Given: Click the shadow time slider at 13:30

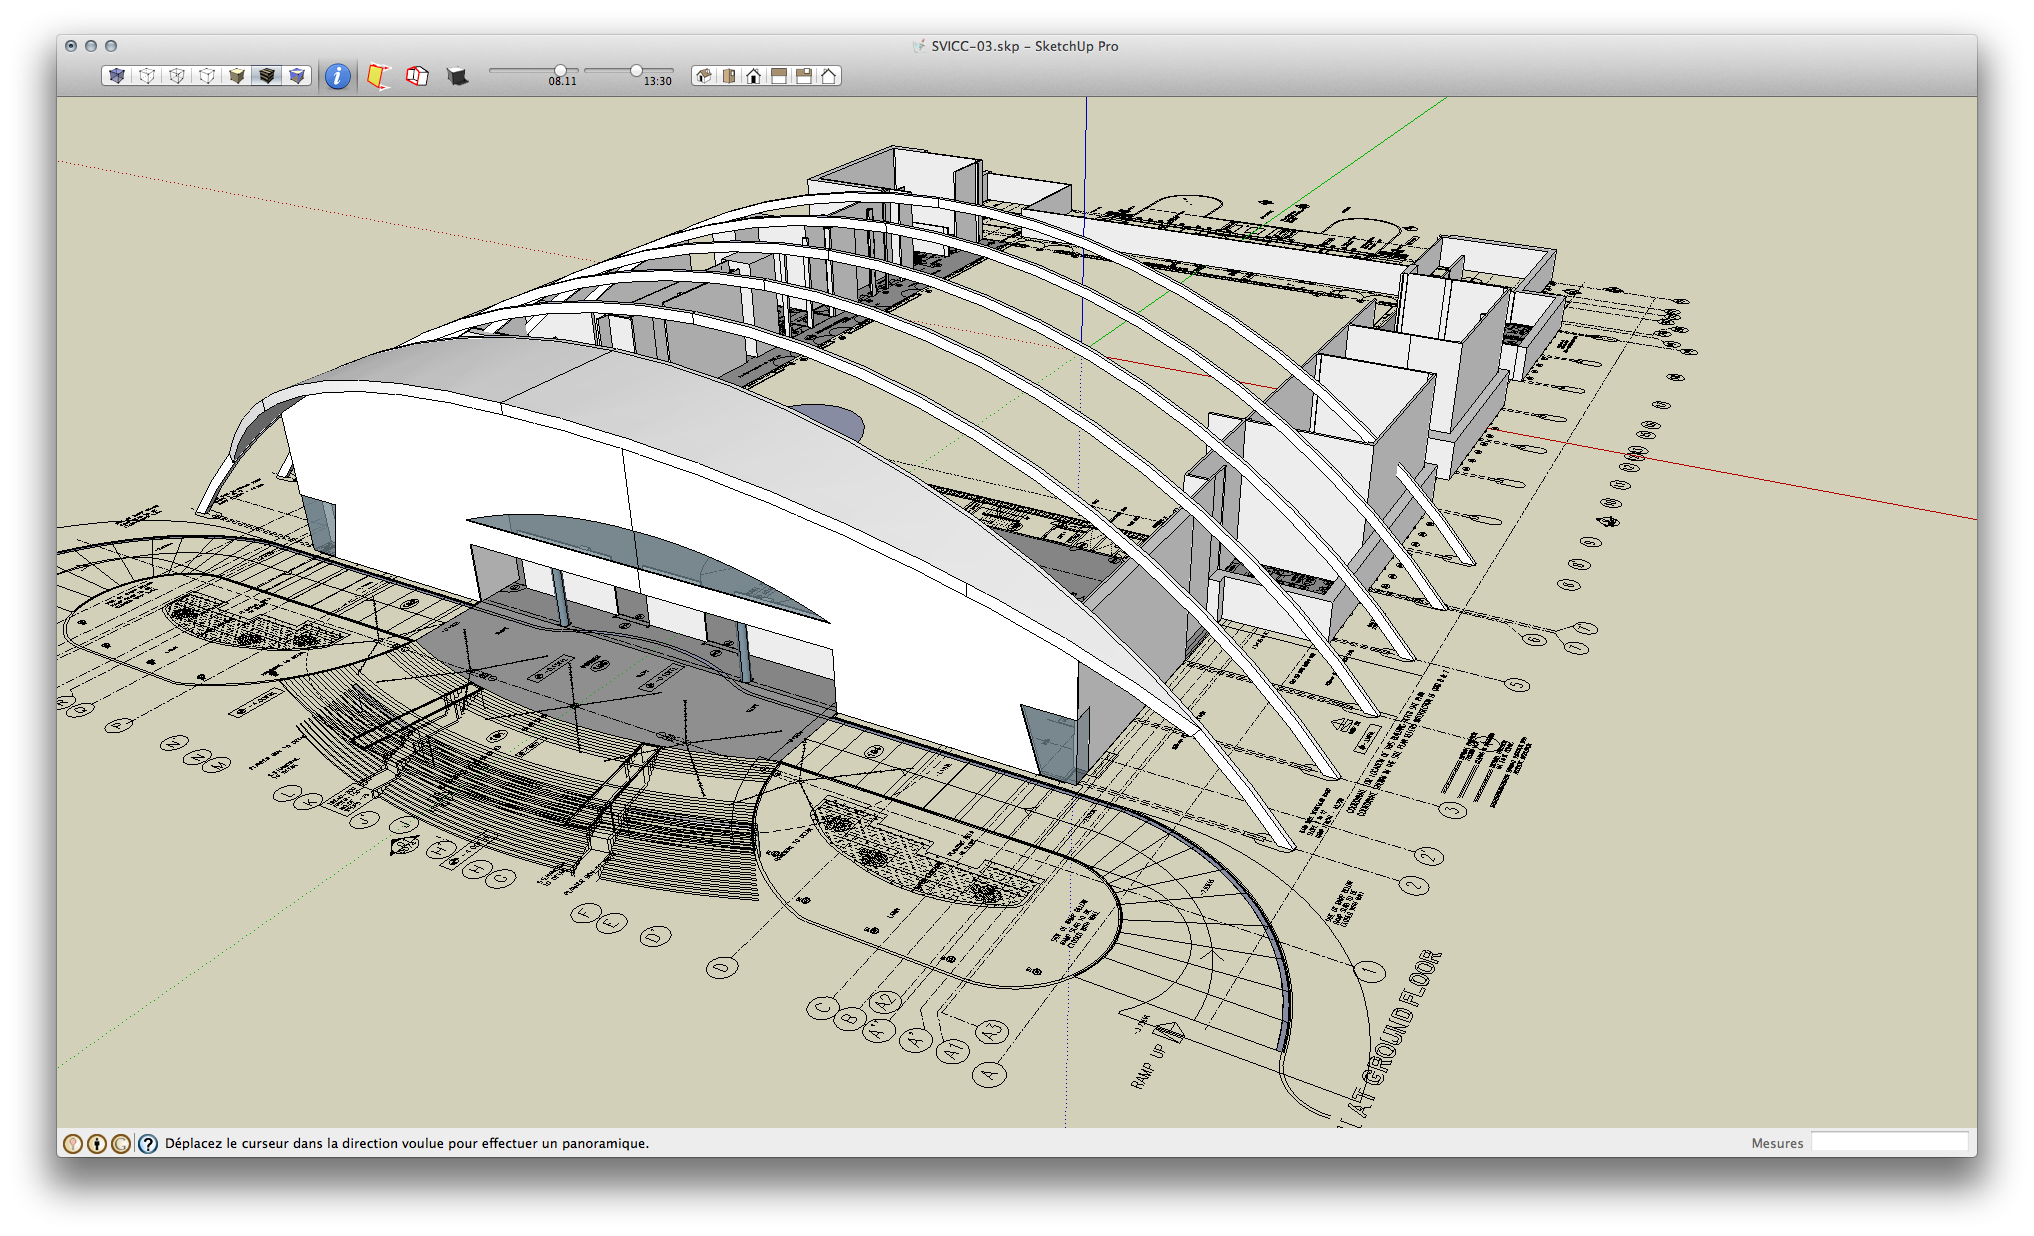Looking at the screenshot, I should (x=636, y=71).
